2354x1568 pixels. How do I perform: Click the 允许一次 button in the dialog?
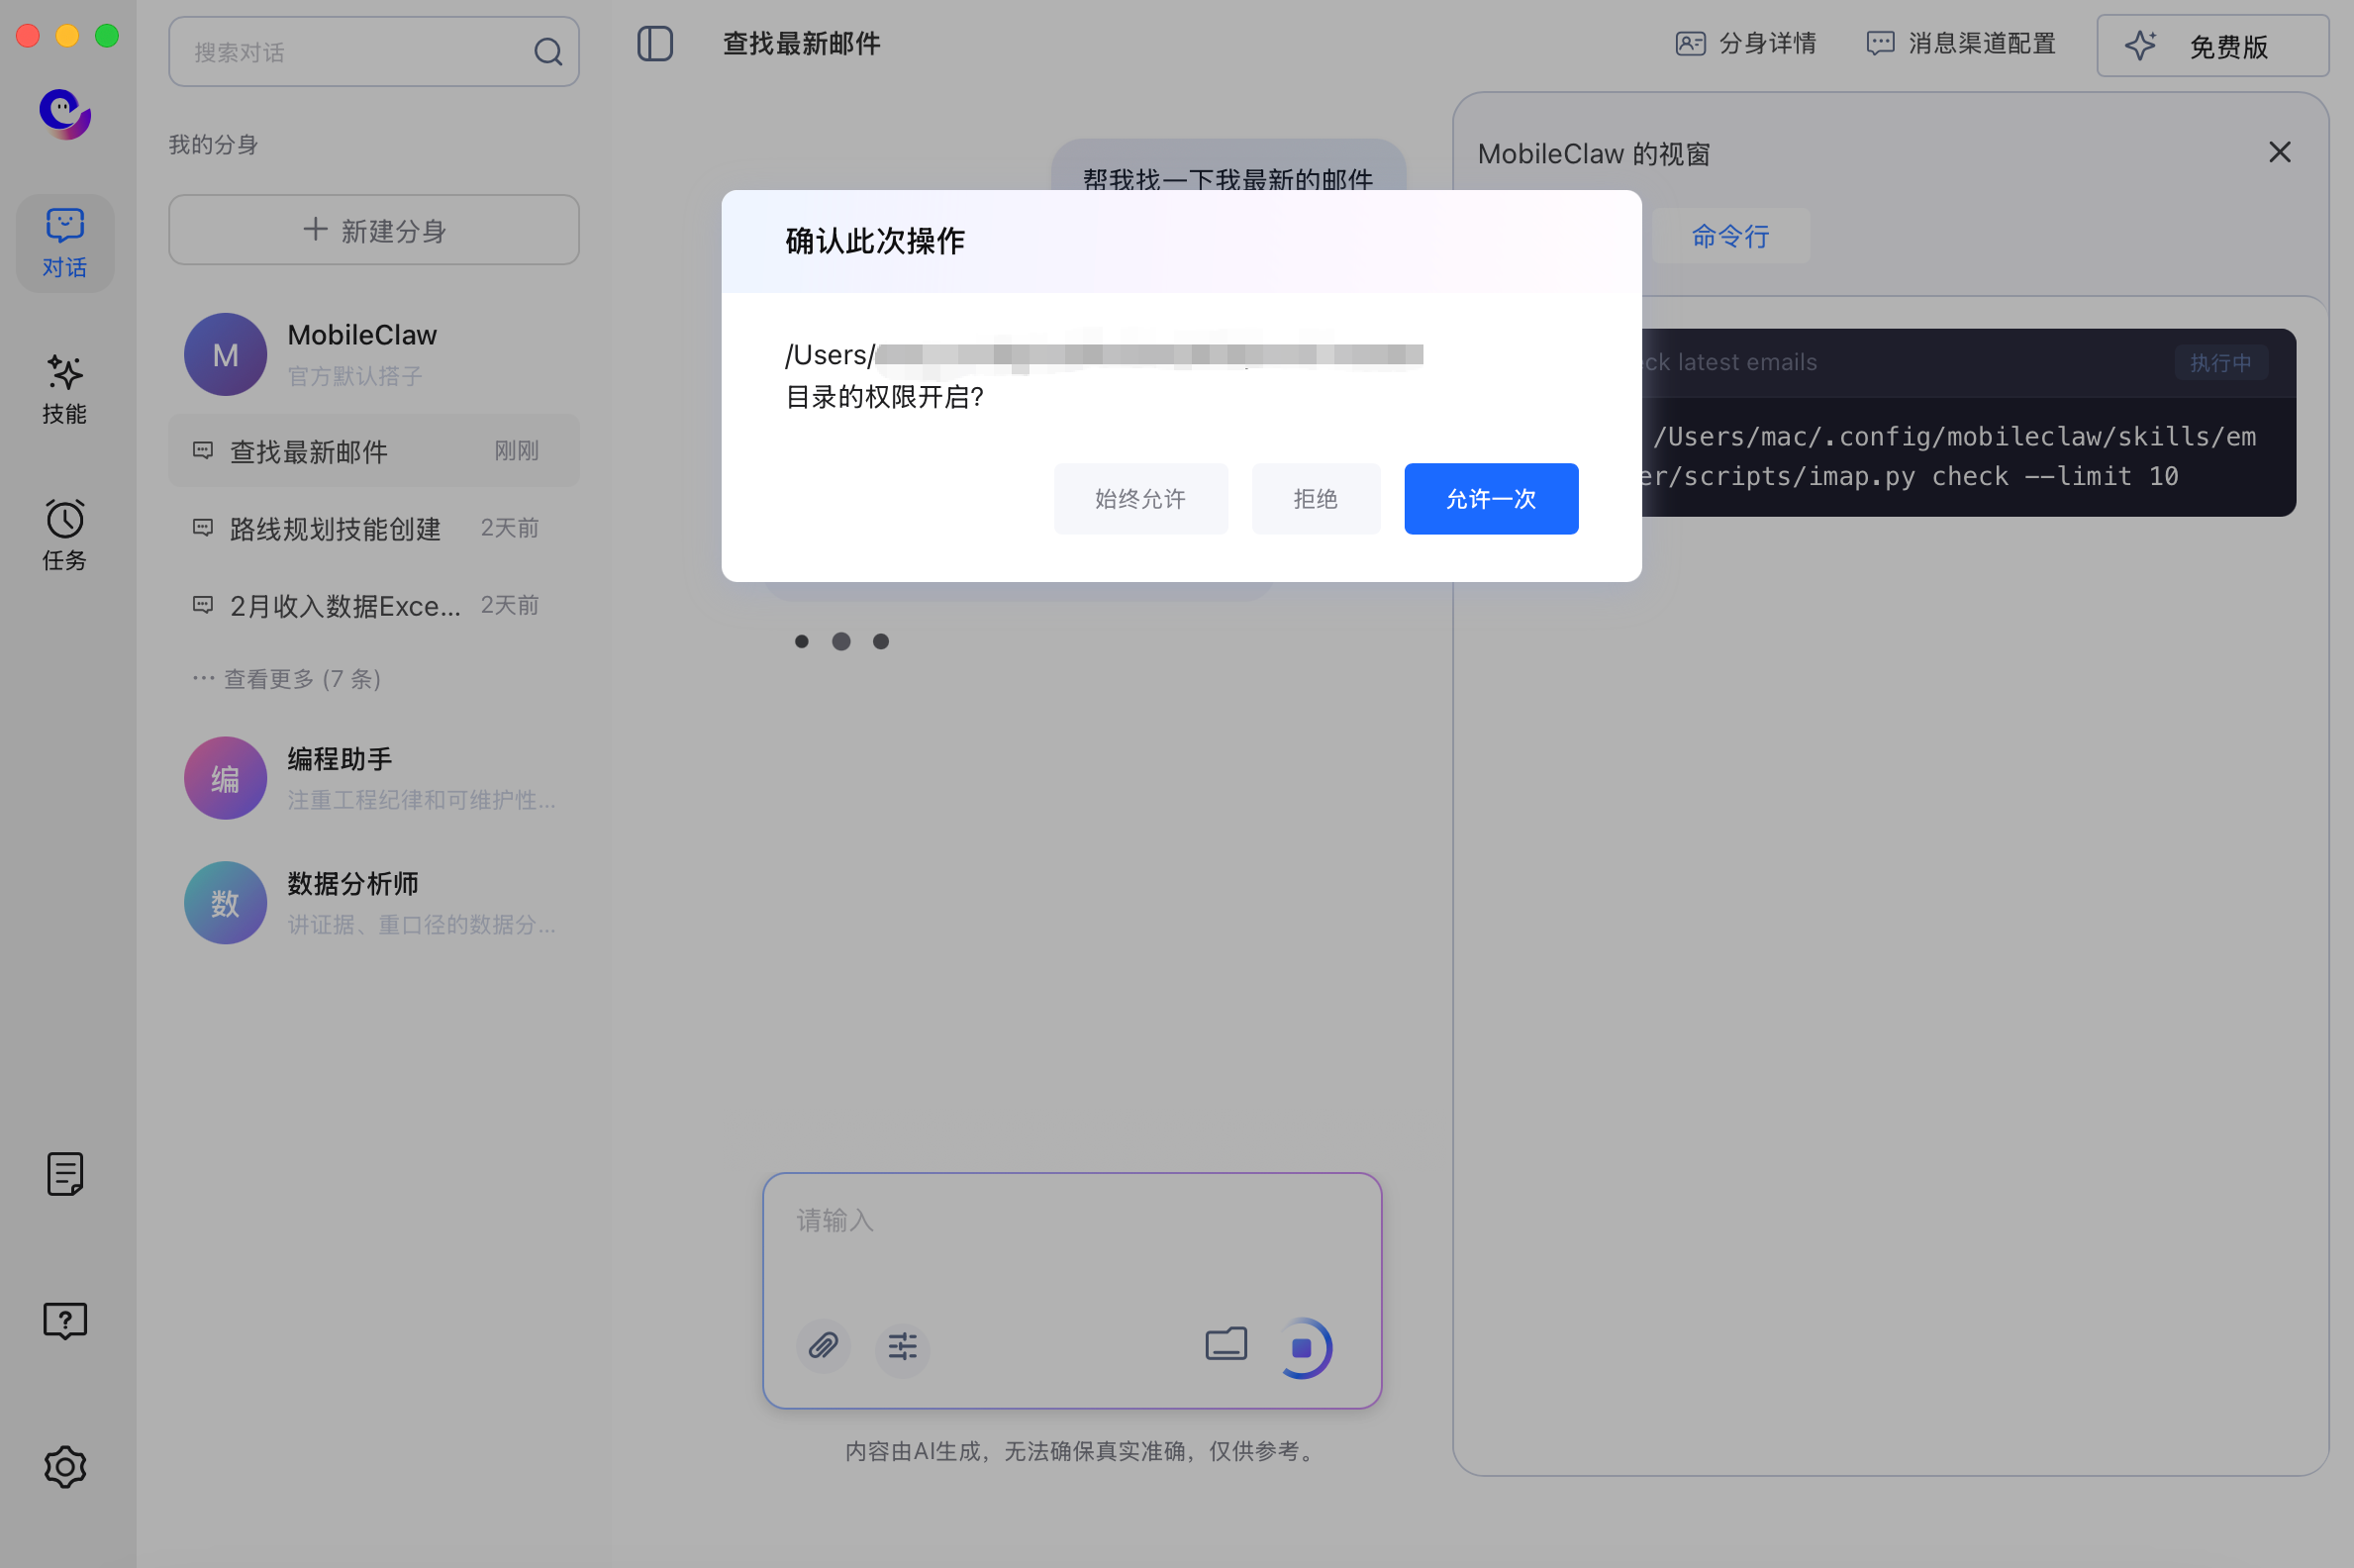tap(1490, 498)
